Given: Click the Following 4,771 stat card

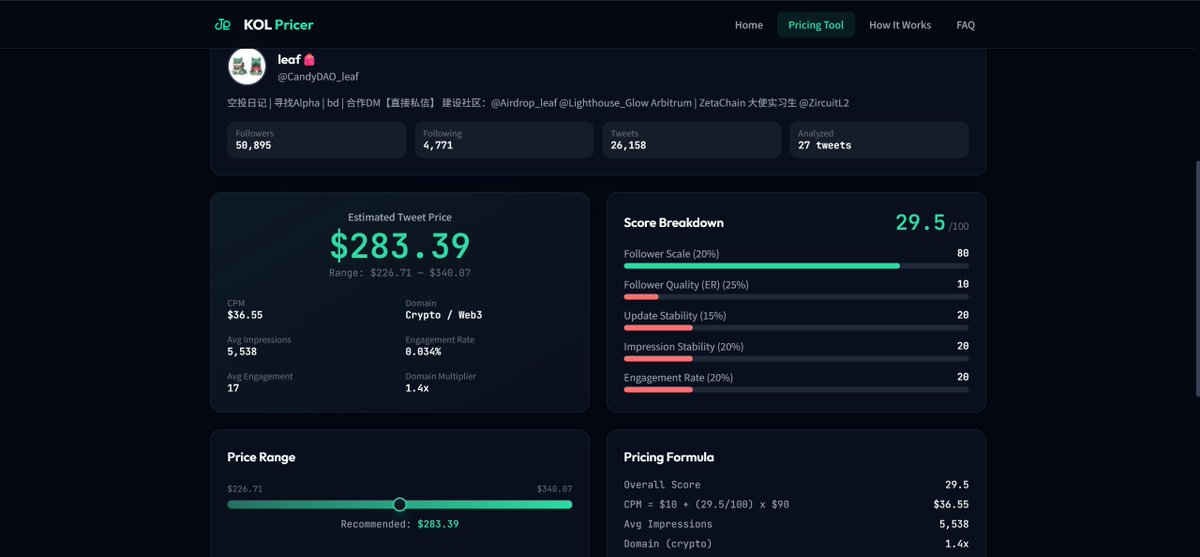Looking at the screenshot, I should (x=503, y=140).
